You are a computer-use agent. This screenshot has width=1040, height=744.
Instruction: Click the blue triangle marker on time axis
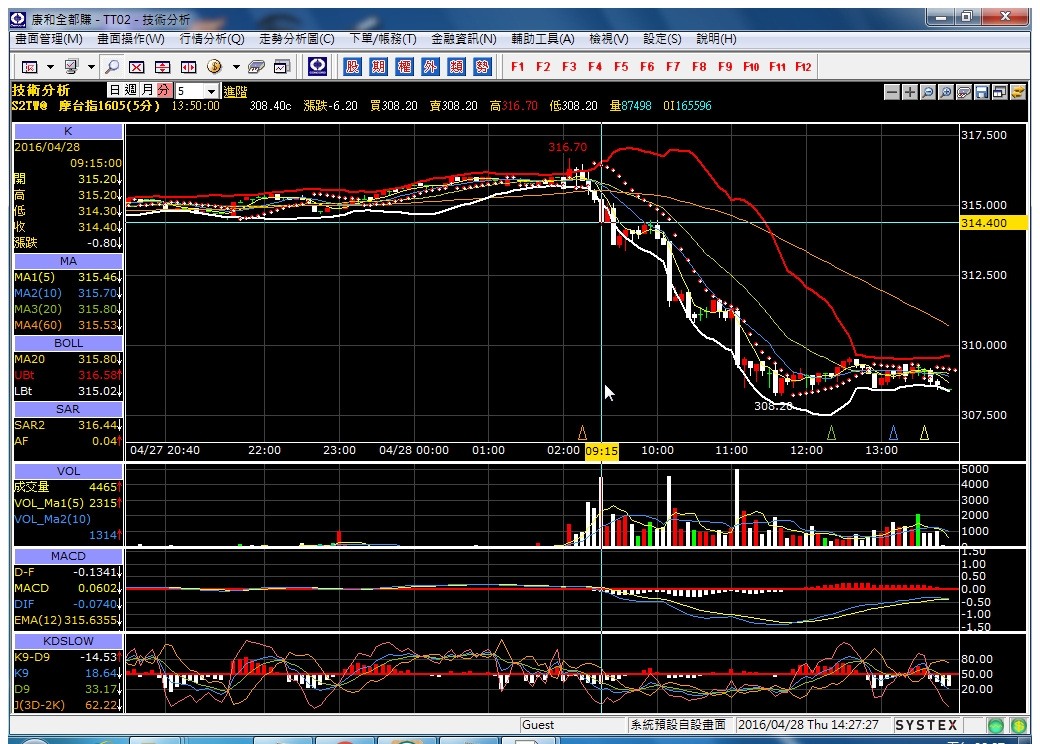[x=893, y=433]
